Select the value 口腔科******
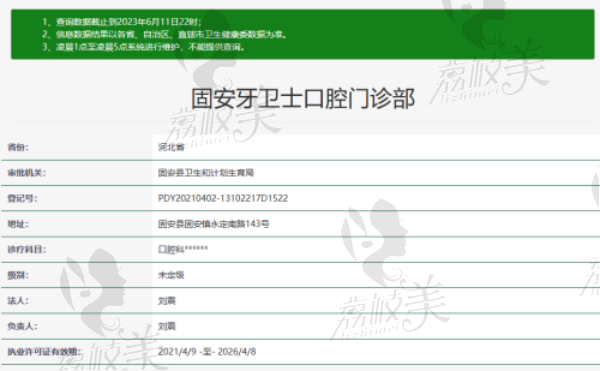 183,249
